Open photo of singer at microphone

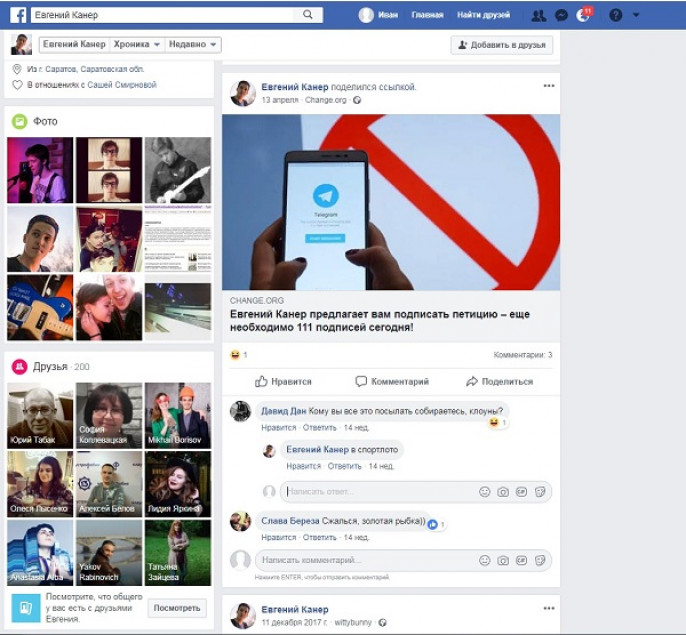[x=40, y=170]
